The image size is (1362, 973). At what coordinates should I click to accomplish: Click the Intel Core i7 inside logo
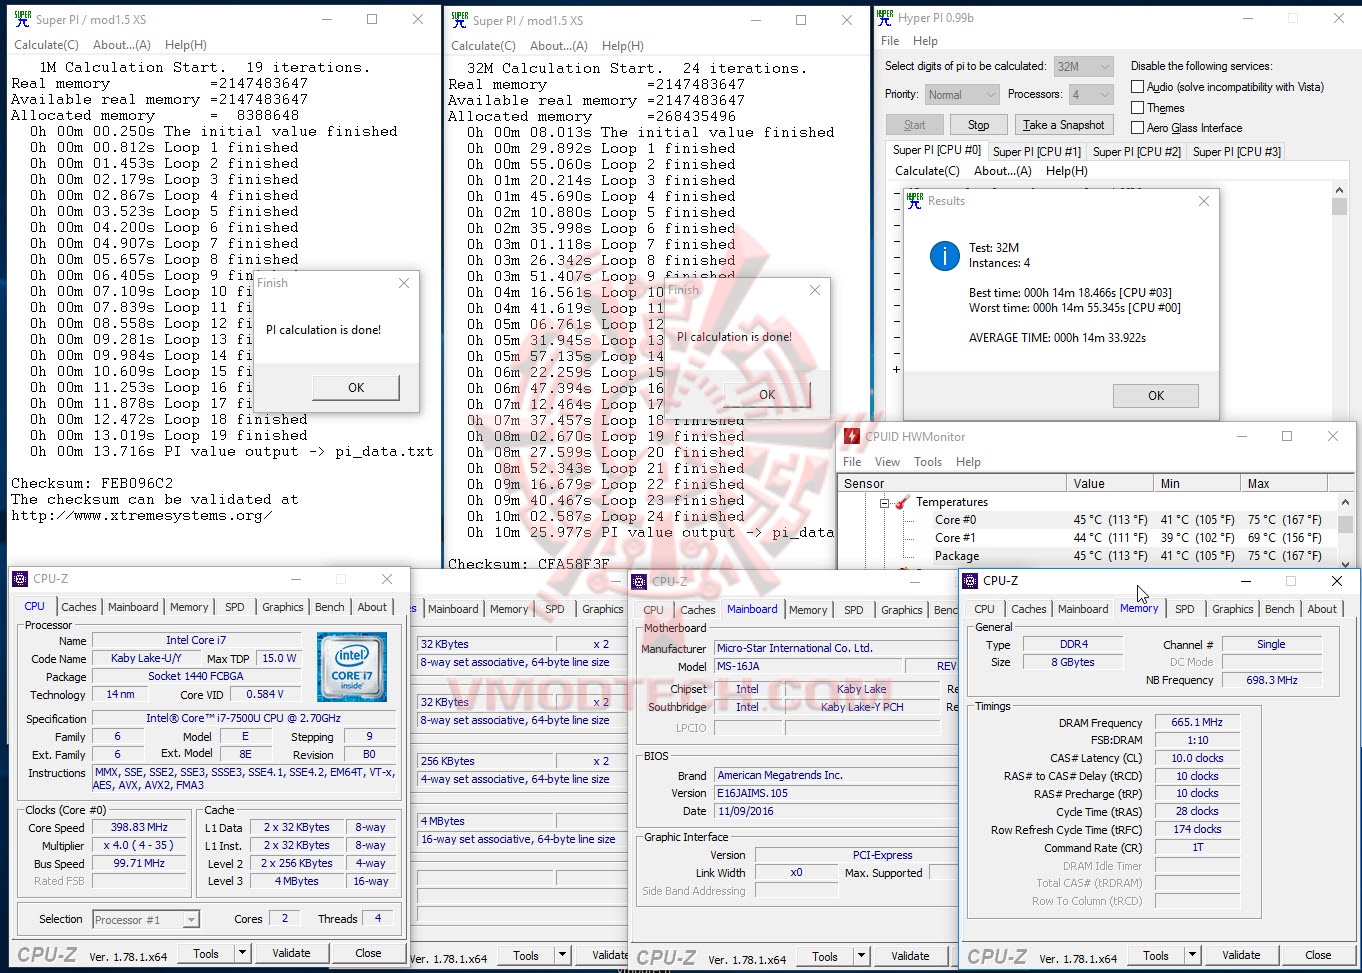[x=351, y=666]
